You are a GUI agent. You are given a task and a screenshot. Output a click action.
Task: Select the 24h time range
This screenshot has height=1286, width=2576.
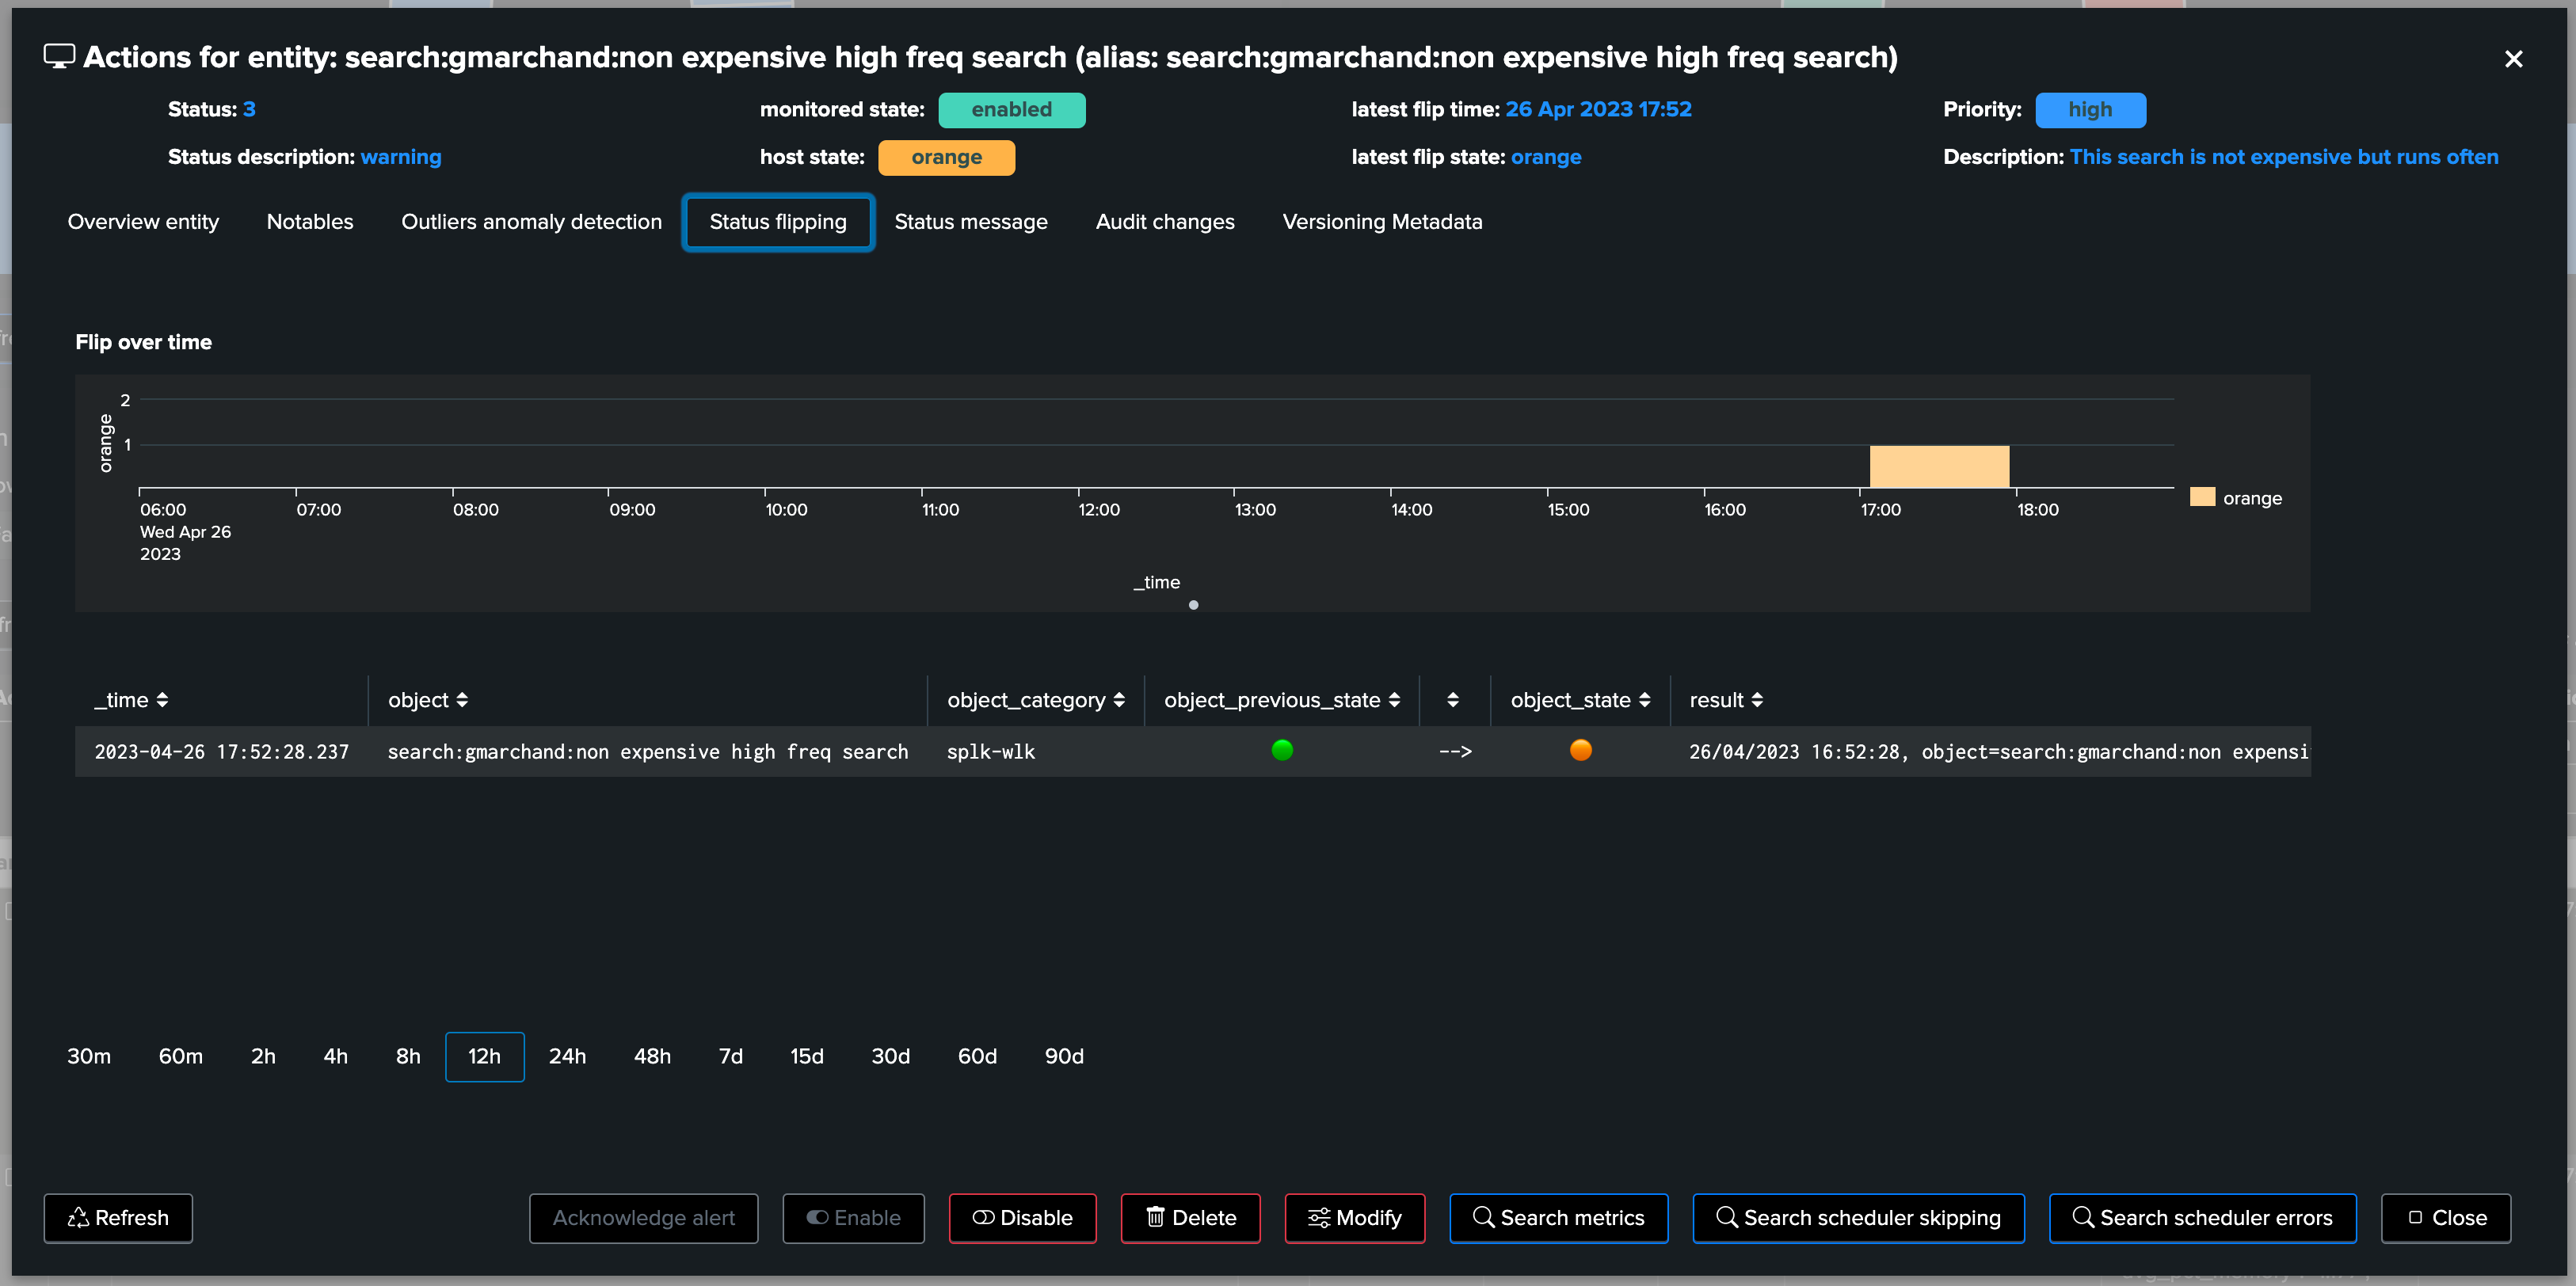pos(567,1056)
